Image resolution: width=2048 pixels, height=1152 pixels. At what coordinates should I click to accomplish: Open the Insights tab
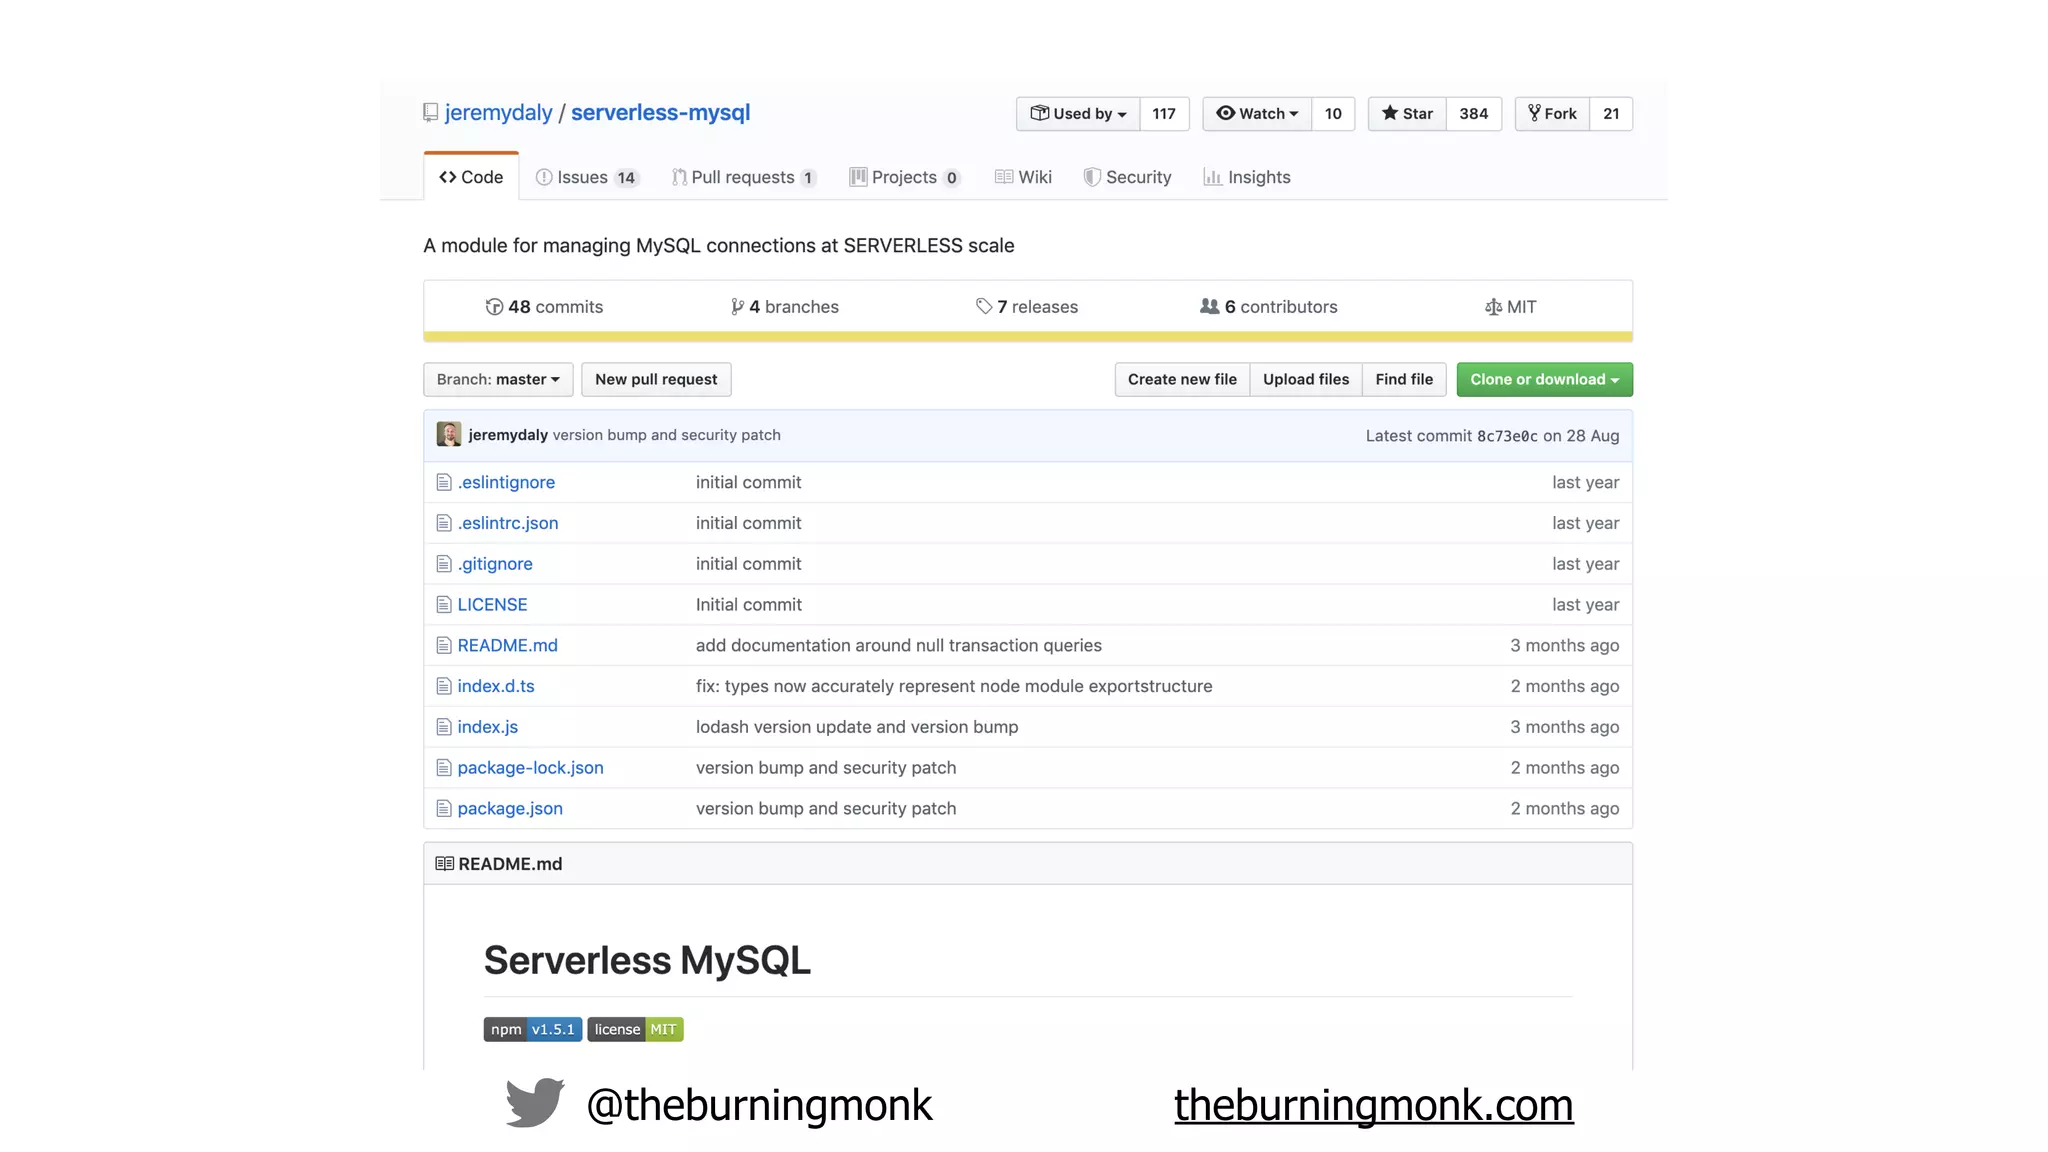click(1247, 177)
